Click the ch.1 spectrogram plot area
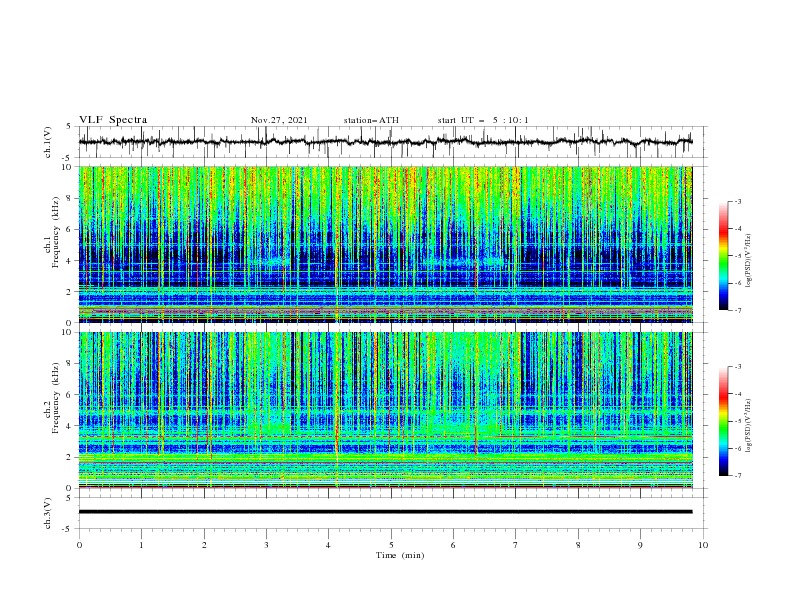This screenshot has height=612, width=792. 385,244
